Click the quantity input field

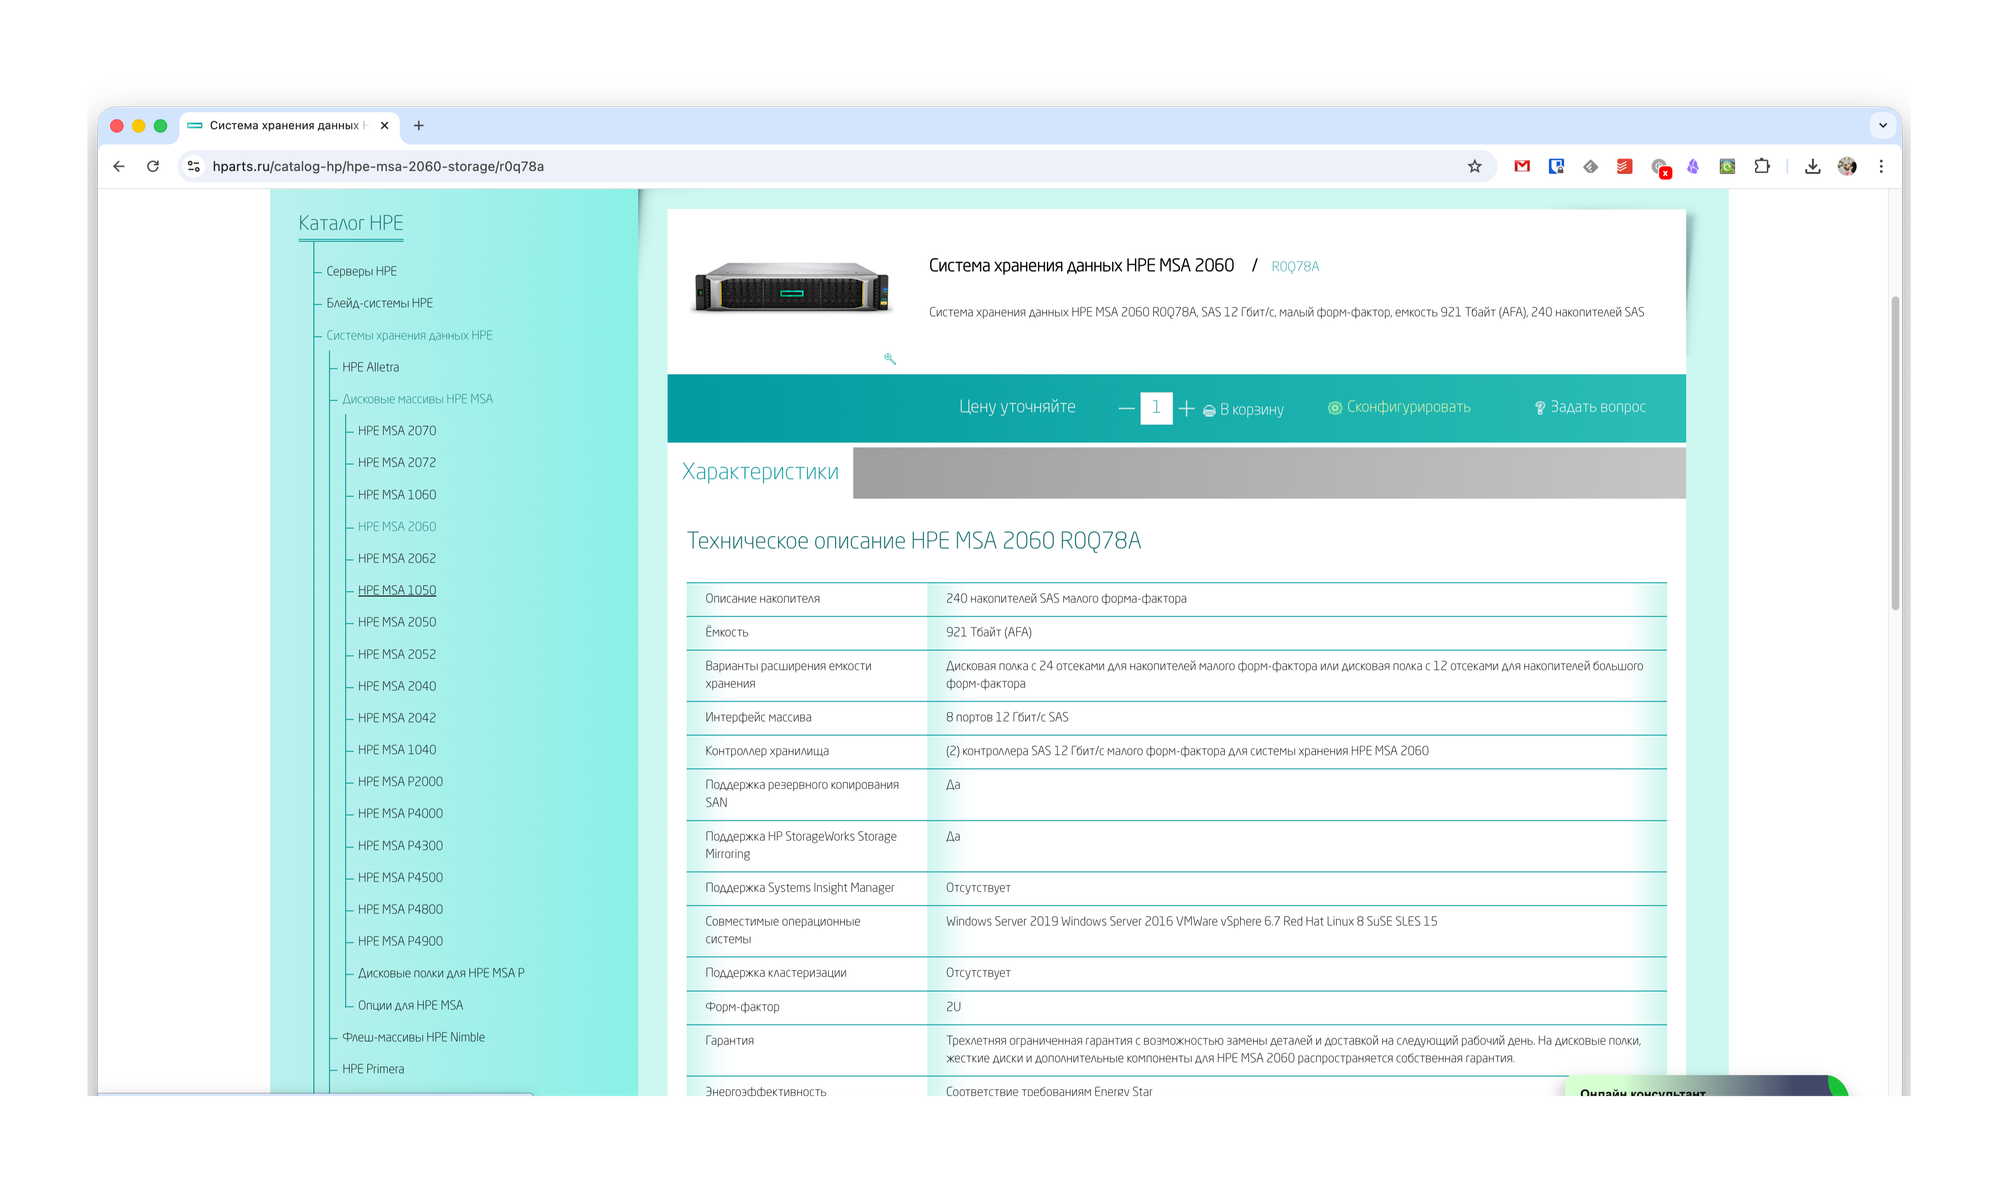click(x=1156, y=408)
